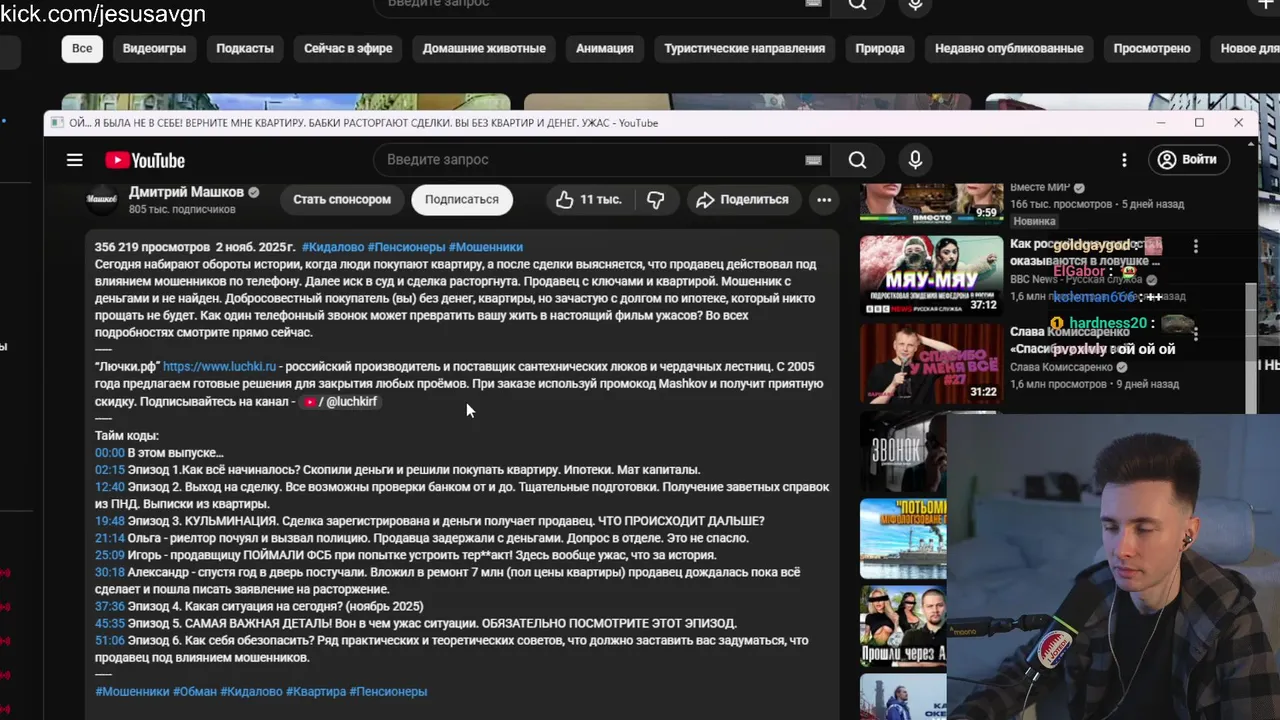Image resolution: width=1280 pixels, height=720 pixels.
Task: Jump to timecode 45:35
Action: click(110, 623)
